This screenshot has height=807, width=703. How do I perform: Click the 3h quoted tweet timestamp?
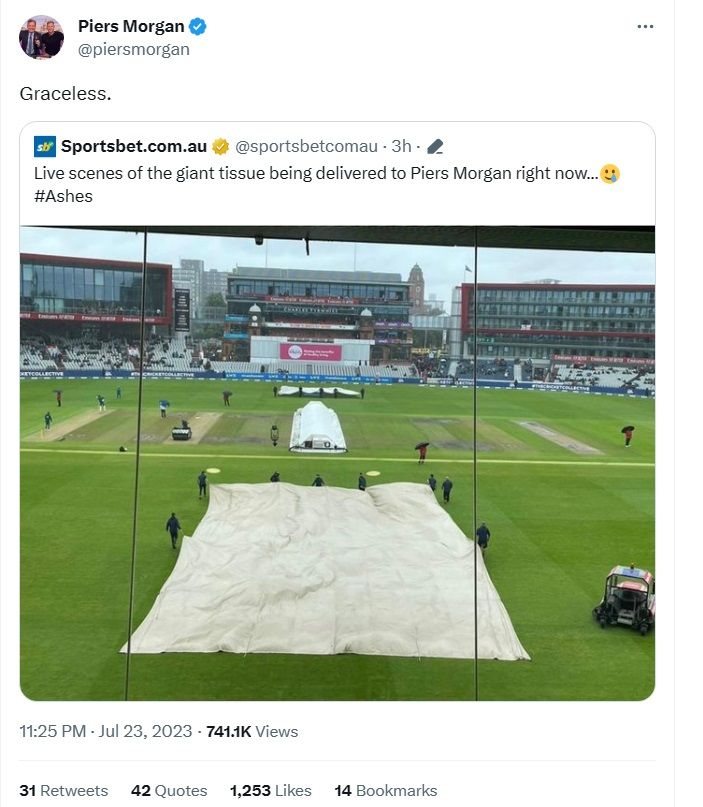(401, 147)
